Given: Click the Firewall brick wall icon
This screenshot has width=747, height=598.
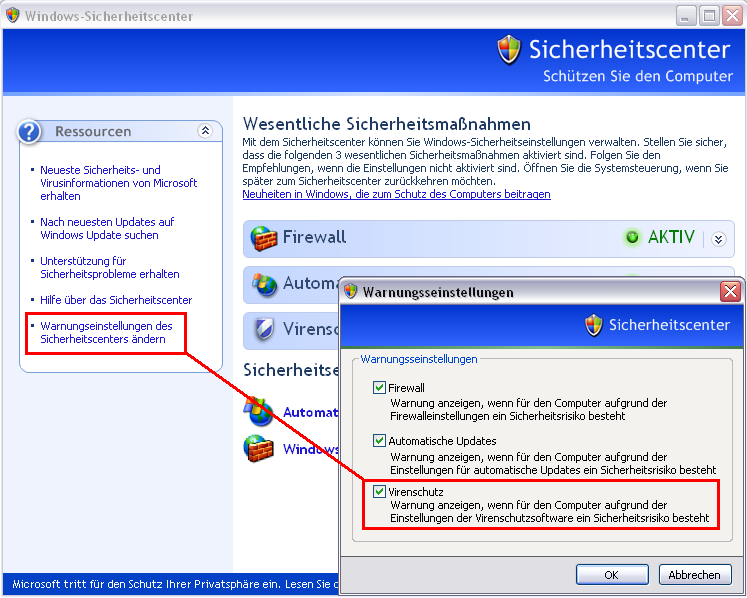Looking at the screenshot, I should (264, 239).
